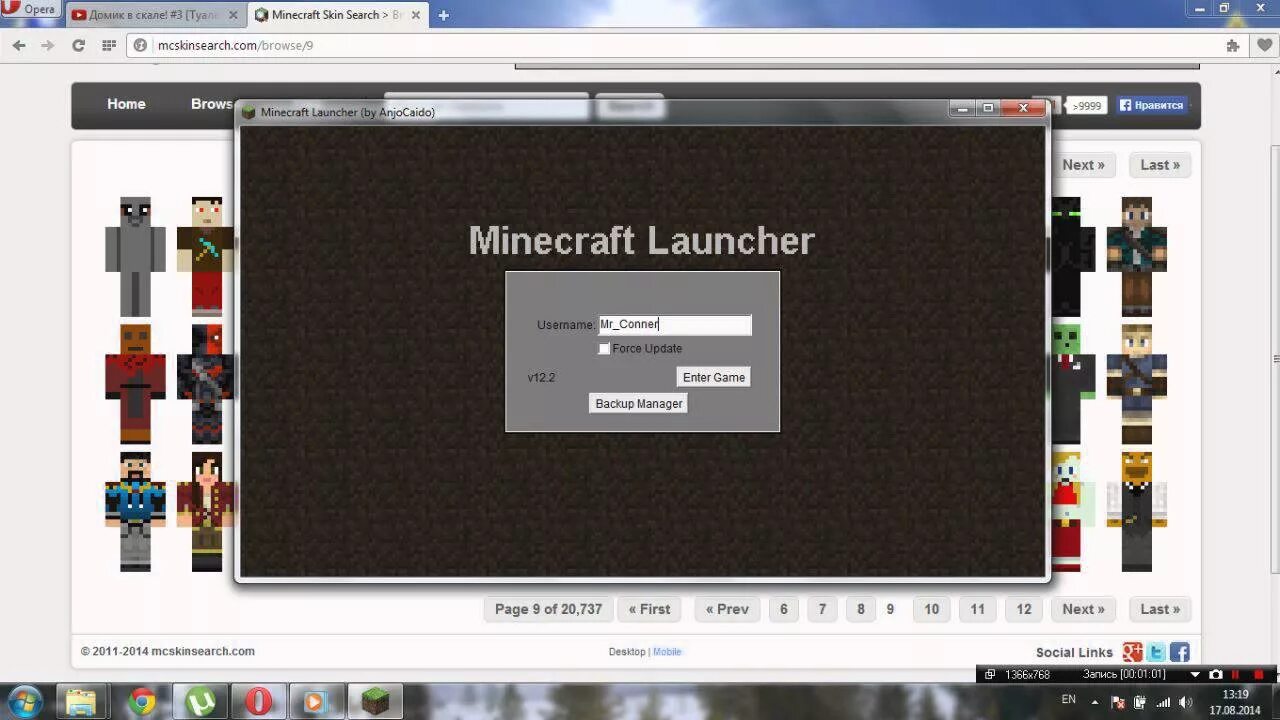
Task: Click Next at the bottom pagination
Action: click(1083, 609)
